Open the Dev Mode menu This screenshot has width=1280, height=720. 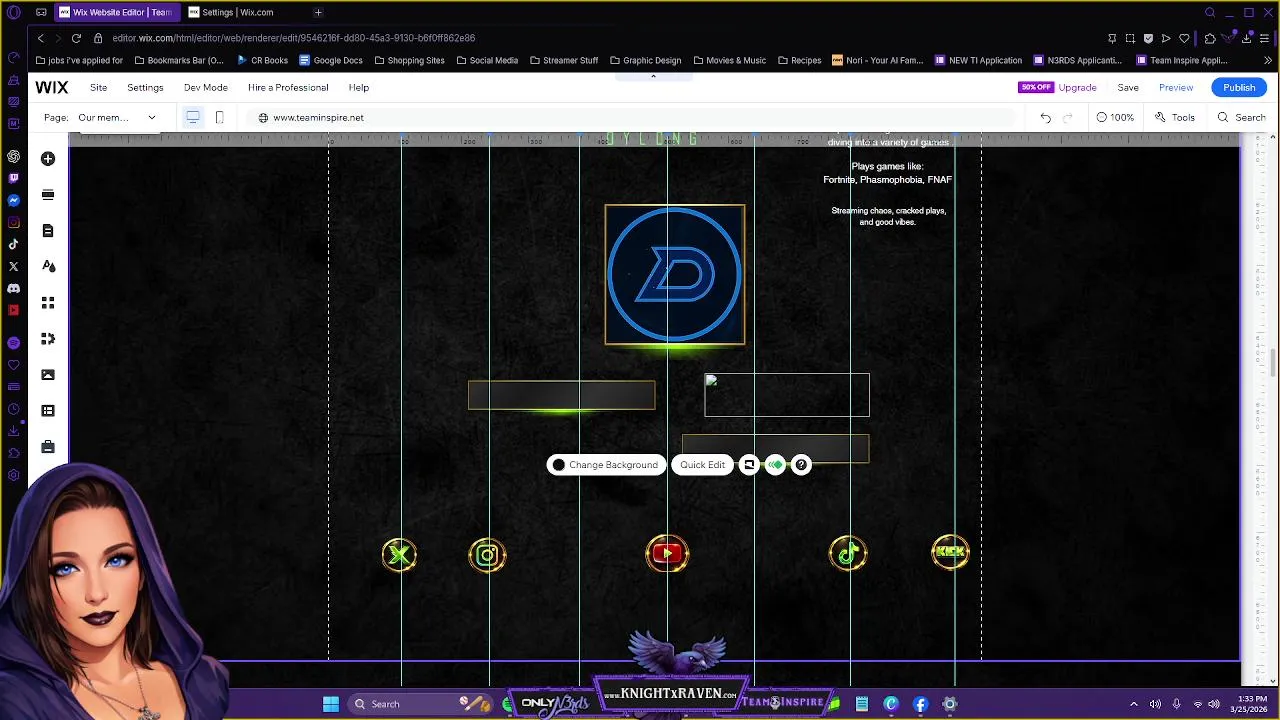point(206,88)
